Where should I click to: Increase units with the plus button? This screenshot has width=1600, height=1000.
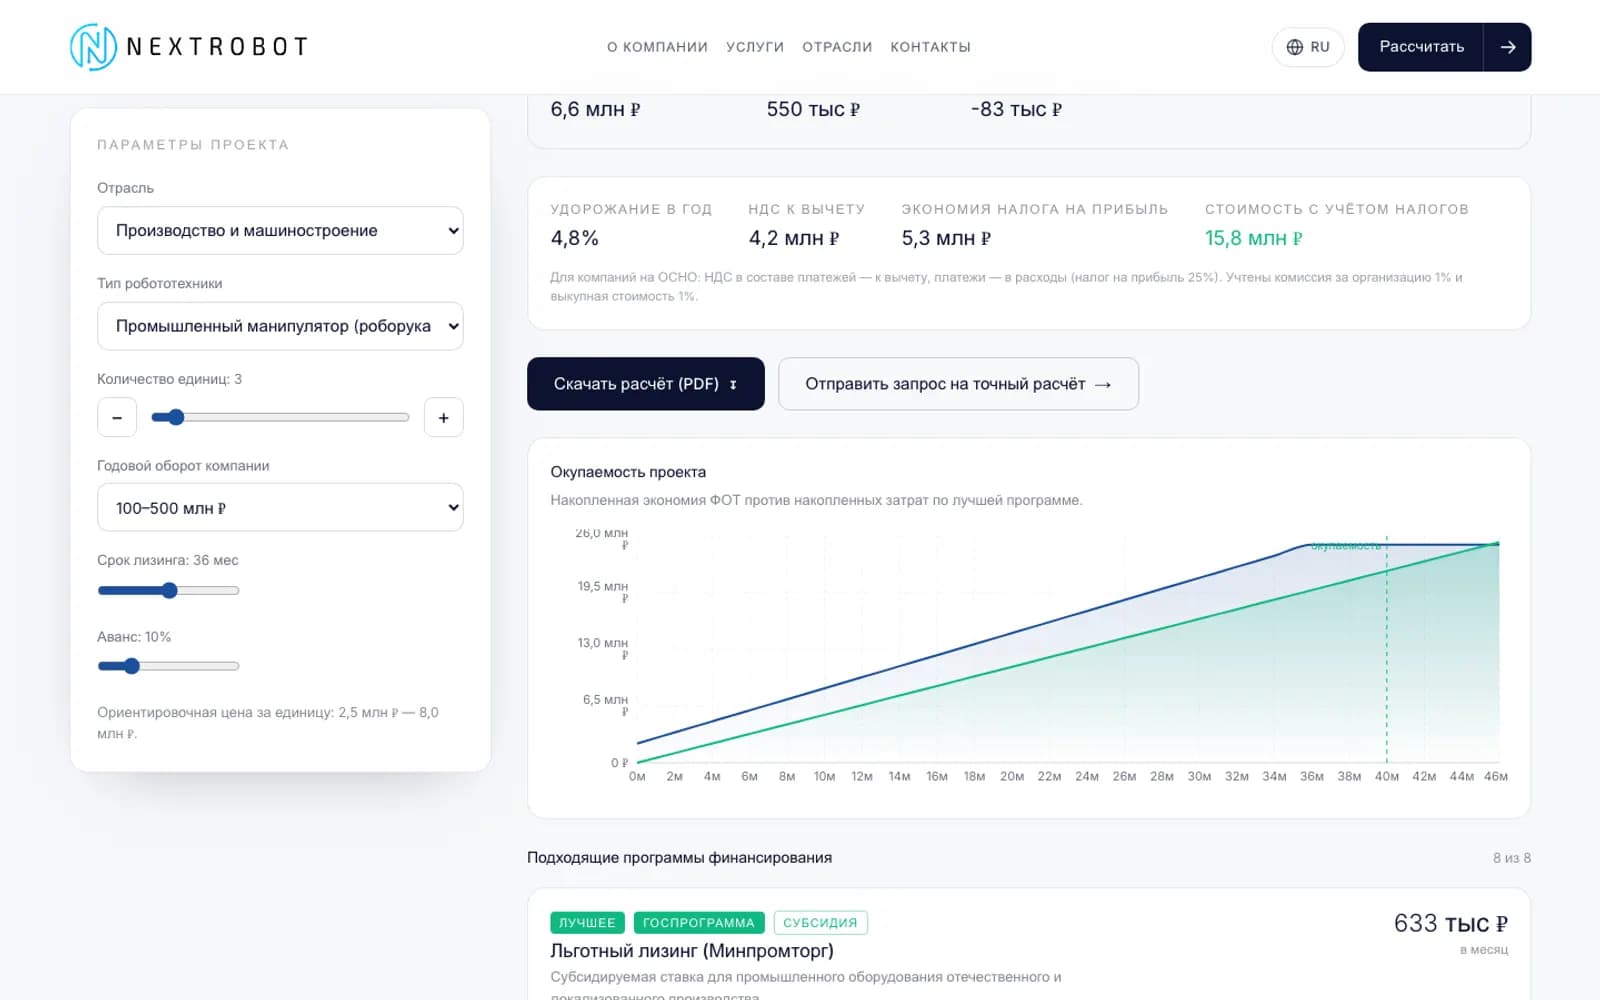(444, 417)
